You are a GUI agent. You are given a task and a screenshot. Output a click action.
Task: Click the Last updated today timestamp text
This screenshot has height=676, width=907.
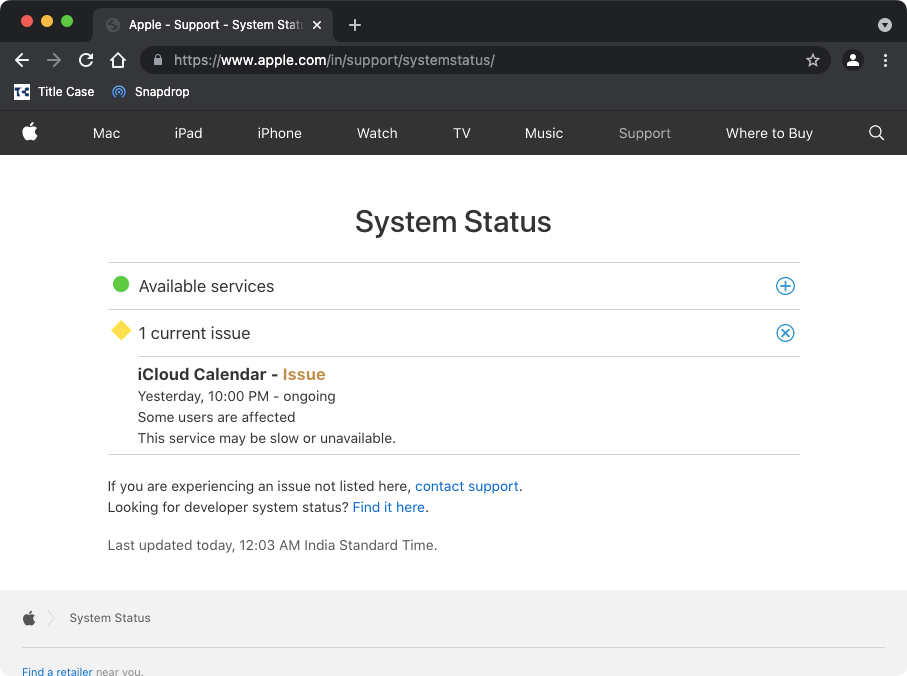point(272,545)
